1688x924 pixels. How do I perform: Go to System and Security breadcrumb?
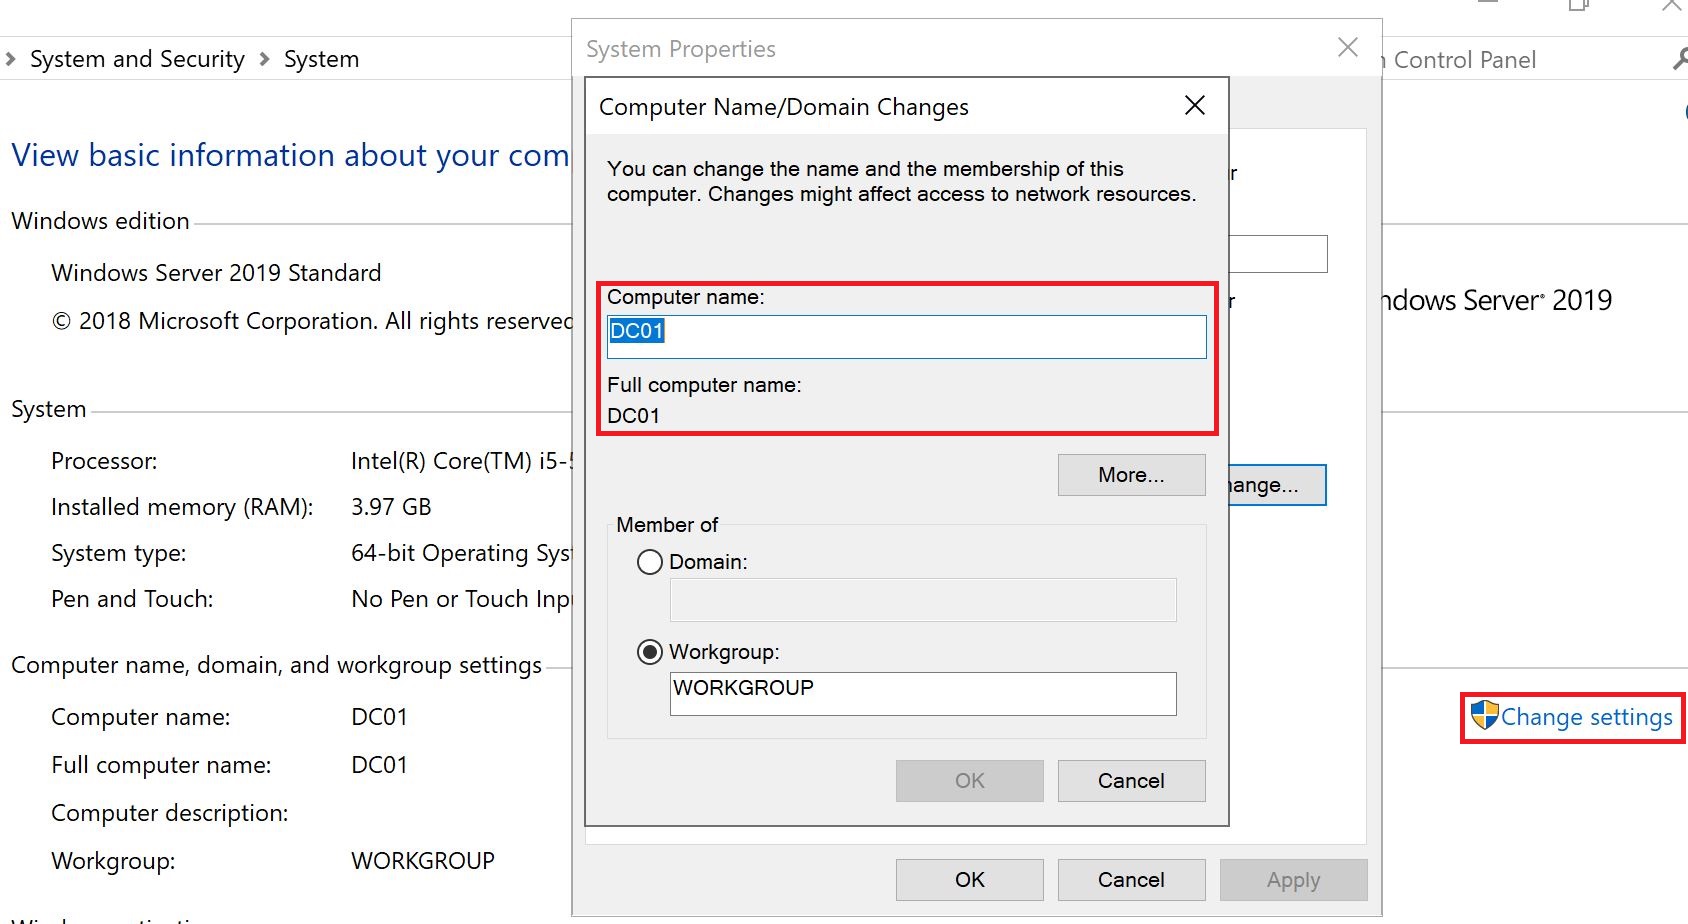pos(137,59)
